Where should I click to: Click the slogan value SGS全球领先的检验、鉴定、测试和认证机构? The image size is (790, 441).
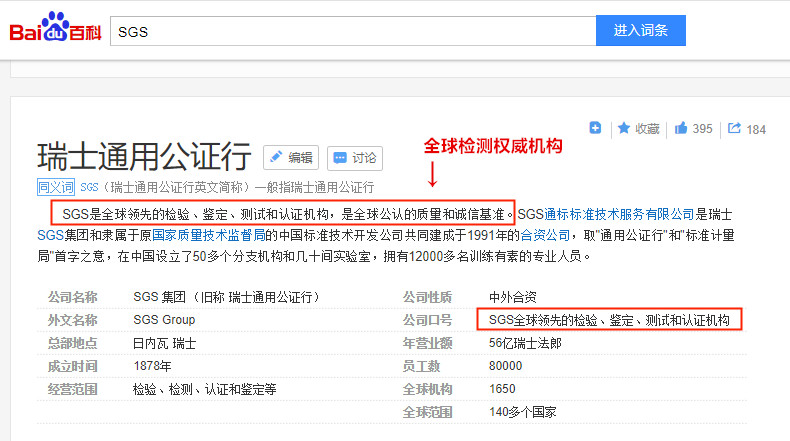pos(609,320)
